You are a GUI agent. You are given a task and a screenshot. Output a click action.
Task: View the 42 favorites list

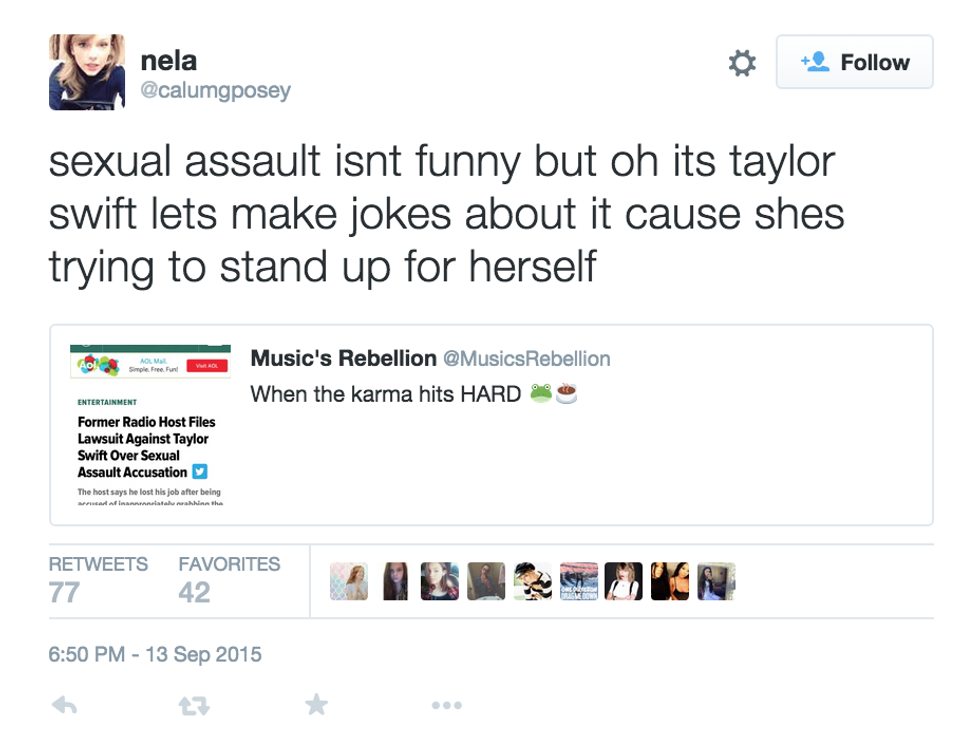click(194, 592)
